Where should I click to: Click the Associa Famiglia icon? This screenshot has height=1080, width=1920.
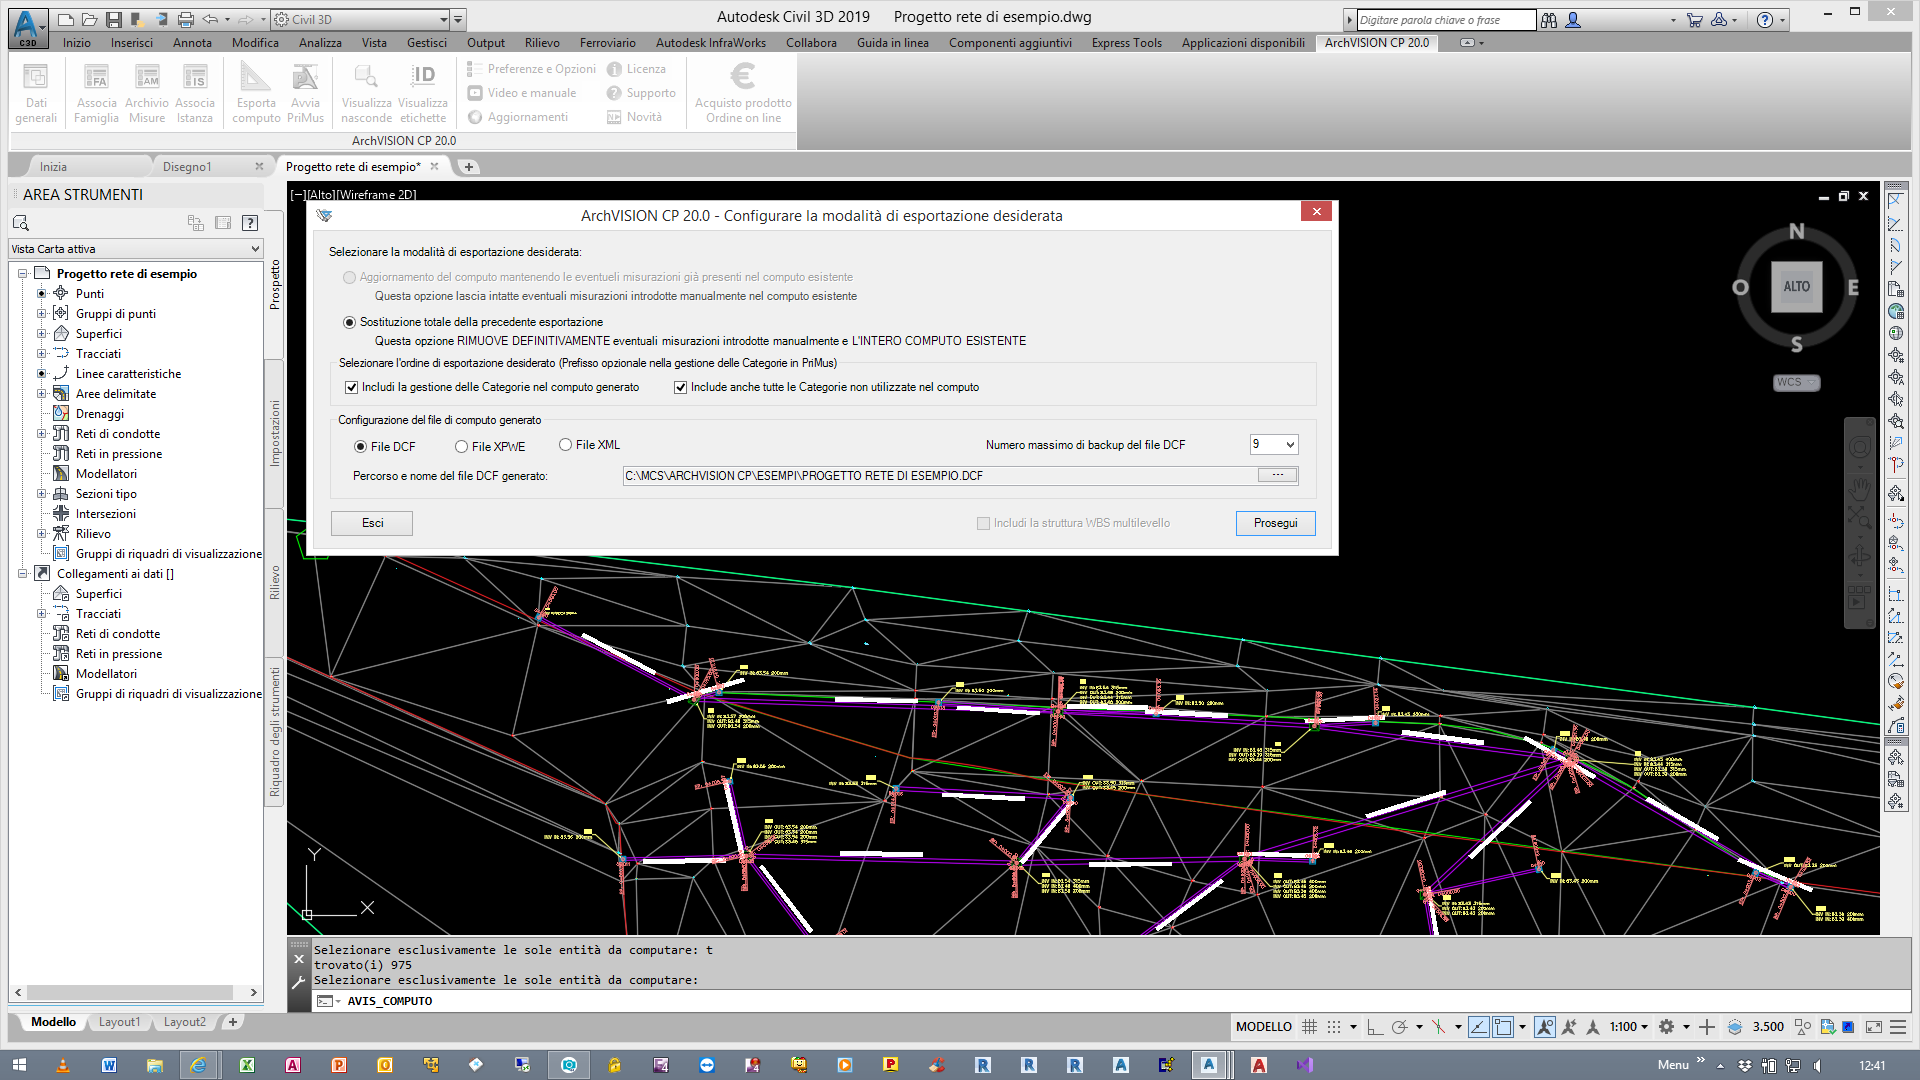tap(96, 78)
